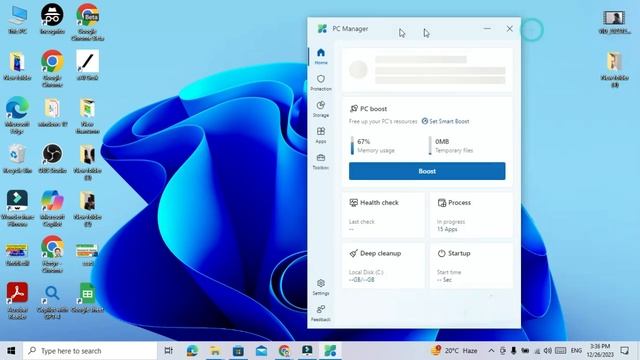The height and width of the screenshot is (360, 640).
Task: Select the Microsoft Edge desktop shortcut
Action: (x=17, y=115)
